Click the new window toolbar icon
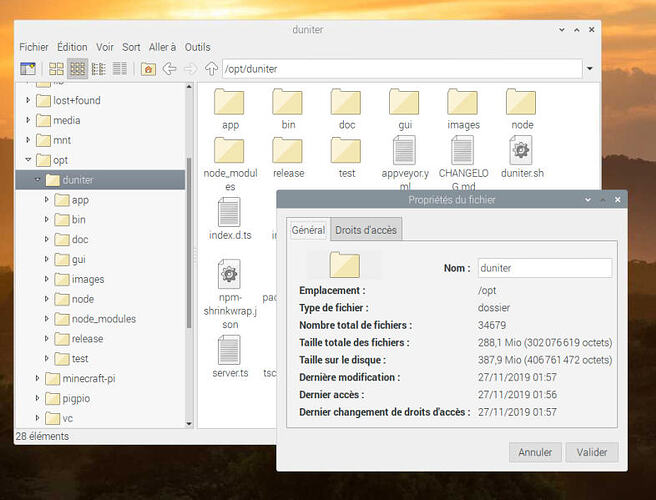This screenshot has height=500, width=656. (x=28, y=69)
